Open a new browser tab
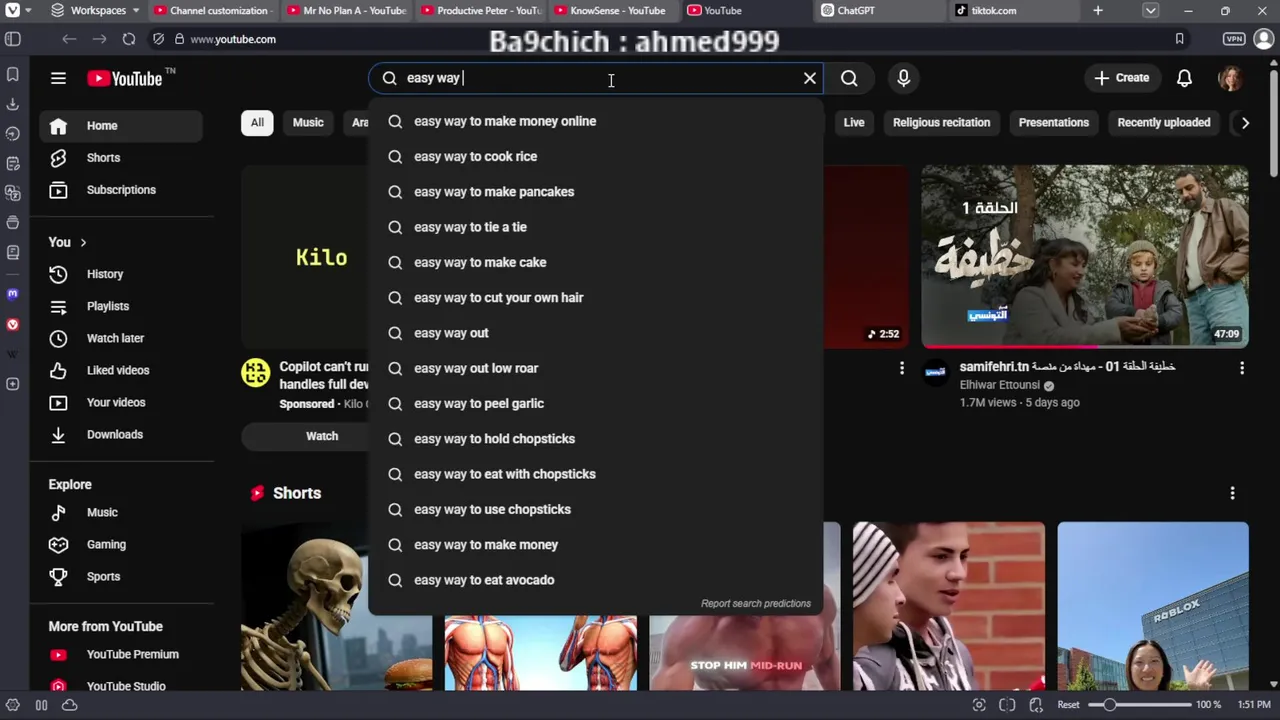This screenshot has height=720, width=1280. point(1098,10)
